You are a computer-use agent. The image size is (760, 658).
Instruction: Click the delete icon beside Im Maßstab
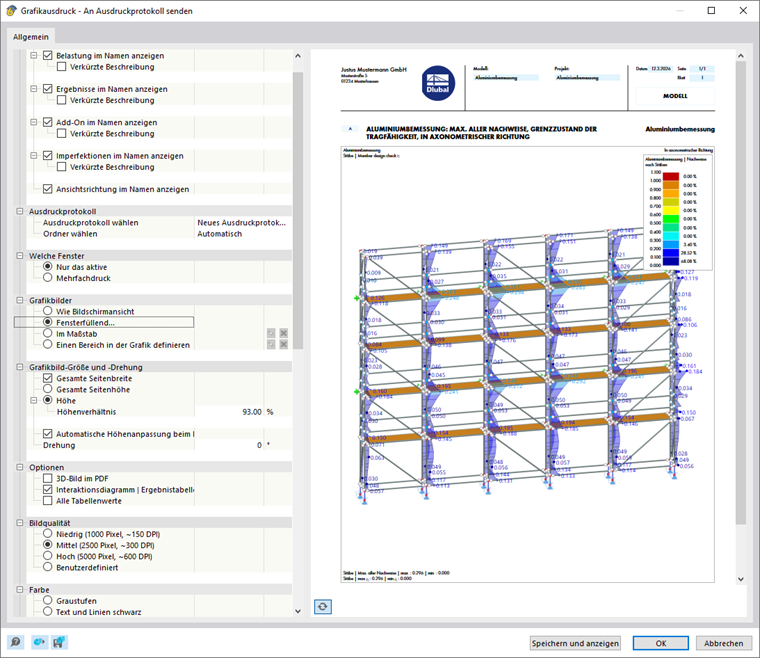(284, 333)
